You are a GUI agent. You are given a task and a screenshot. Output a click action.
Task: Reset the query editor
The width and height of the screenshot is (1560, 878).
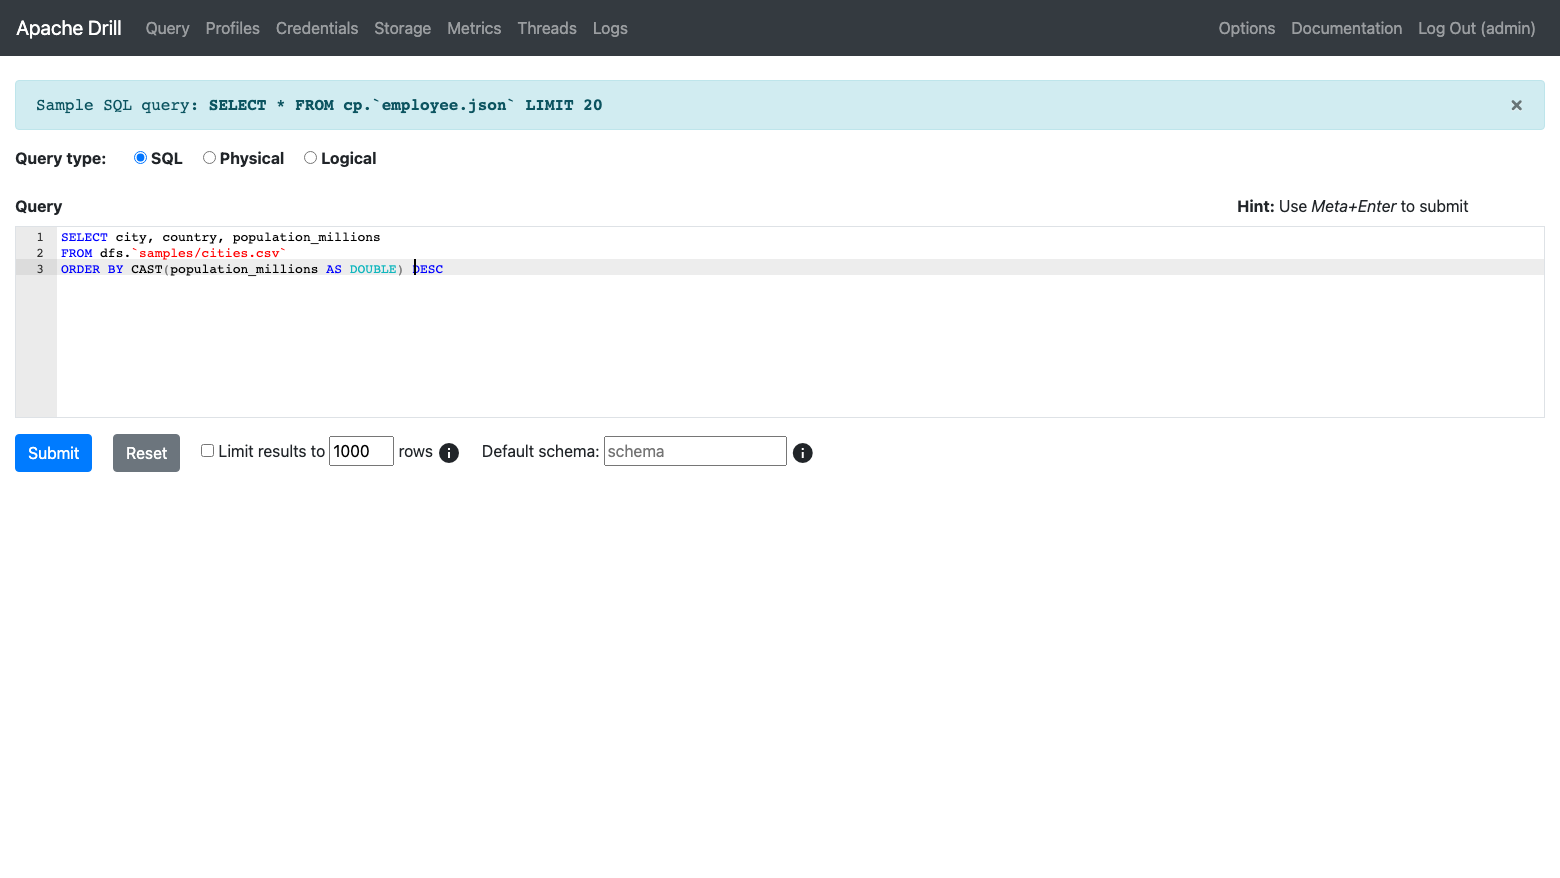(x=146, y=453)
